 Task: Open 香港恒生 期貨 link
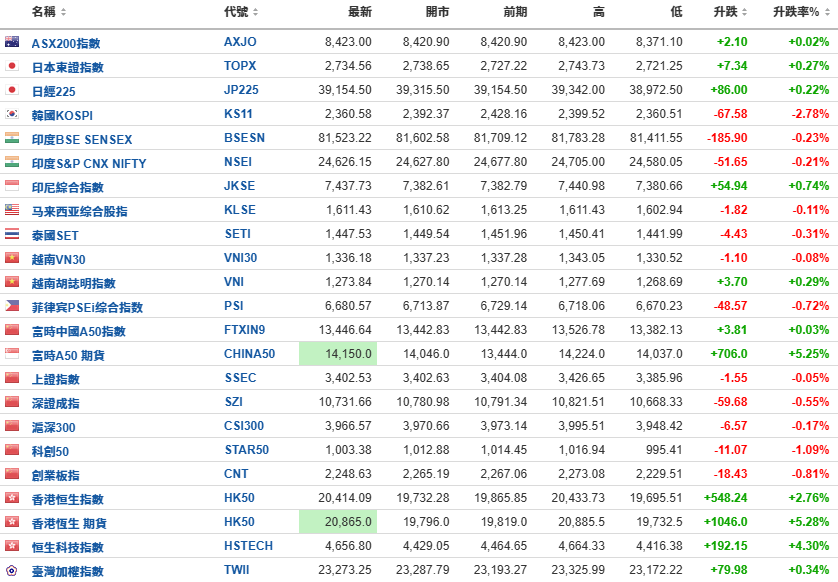[x=69, y=524]
